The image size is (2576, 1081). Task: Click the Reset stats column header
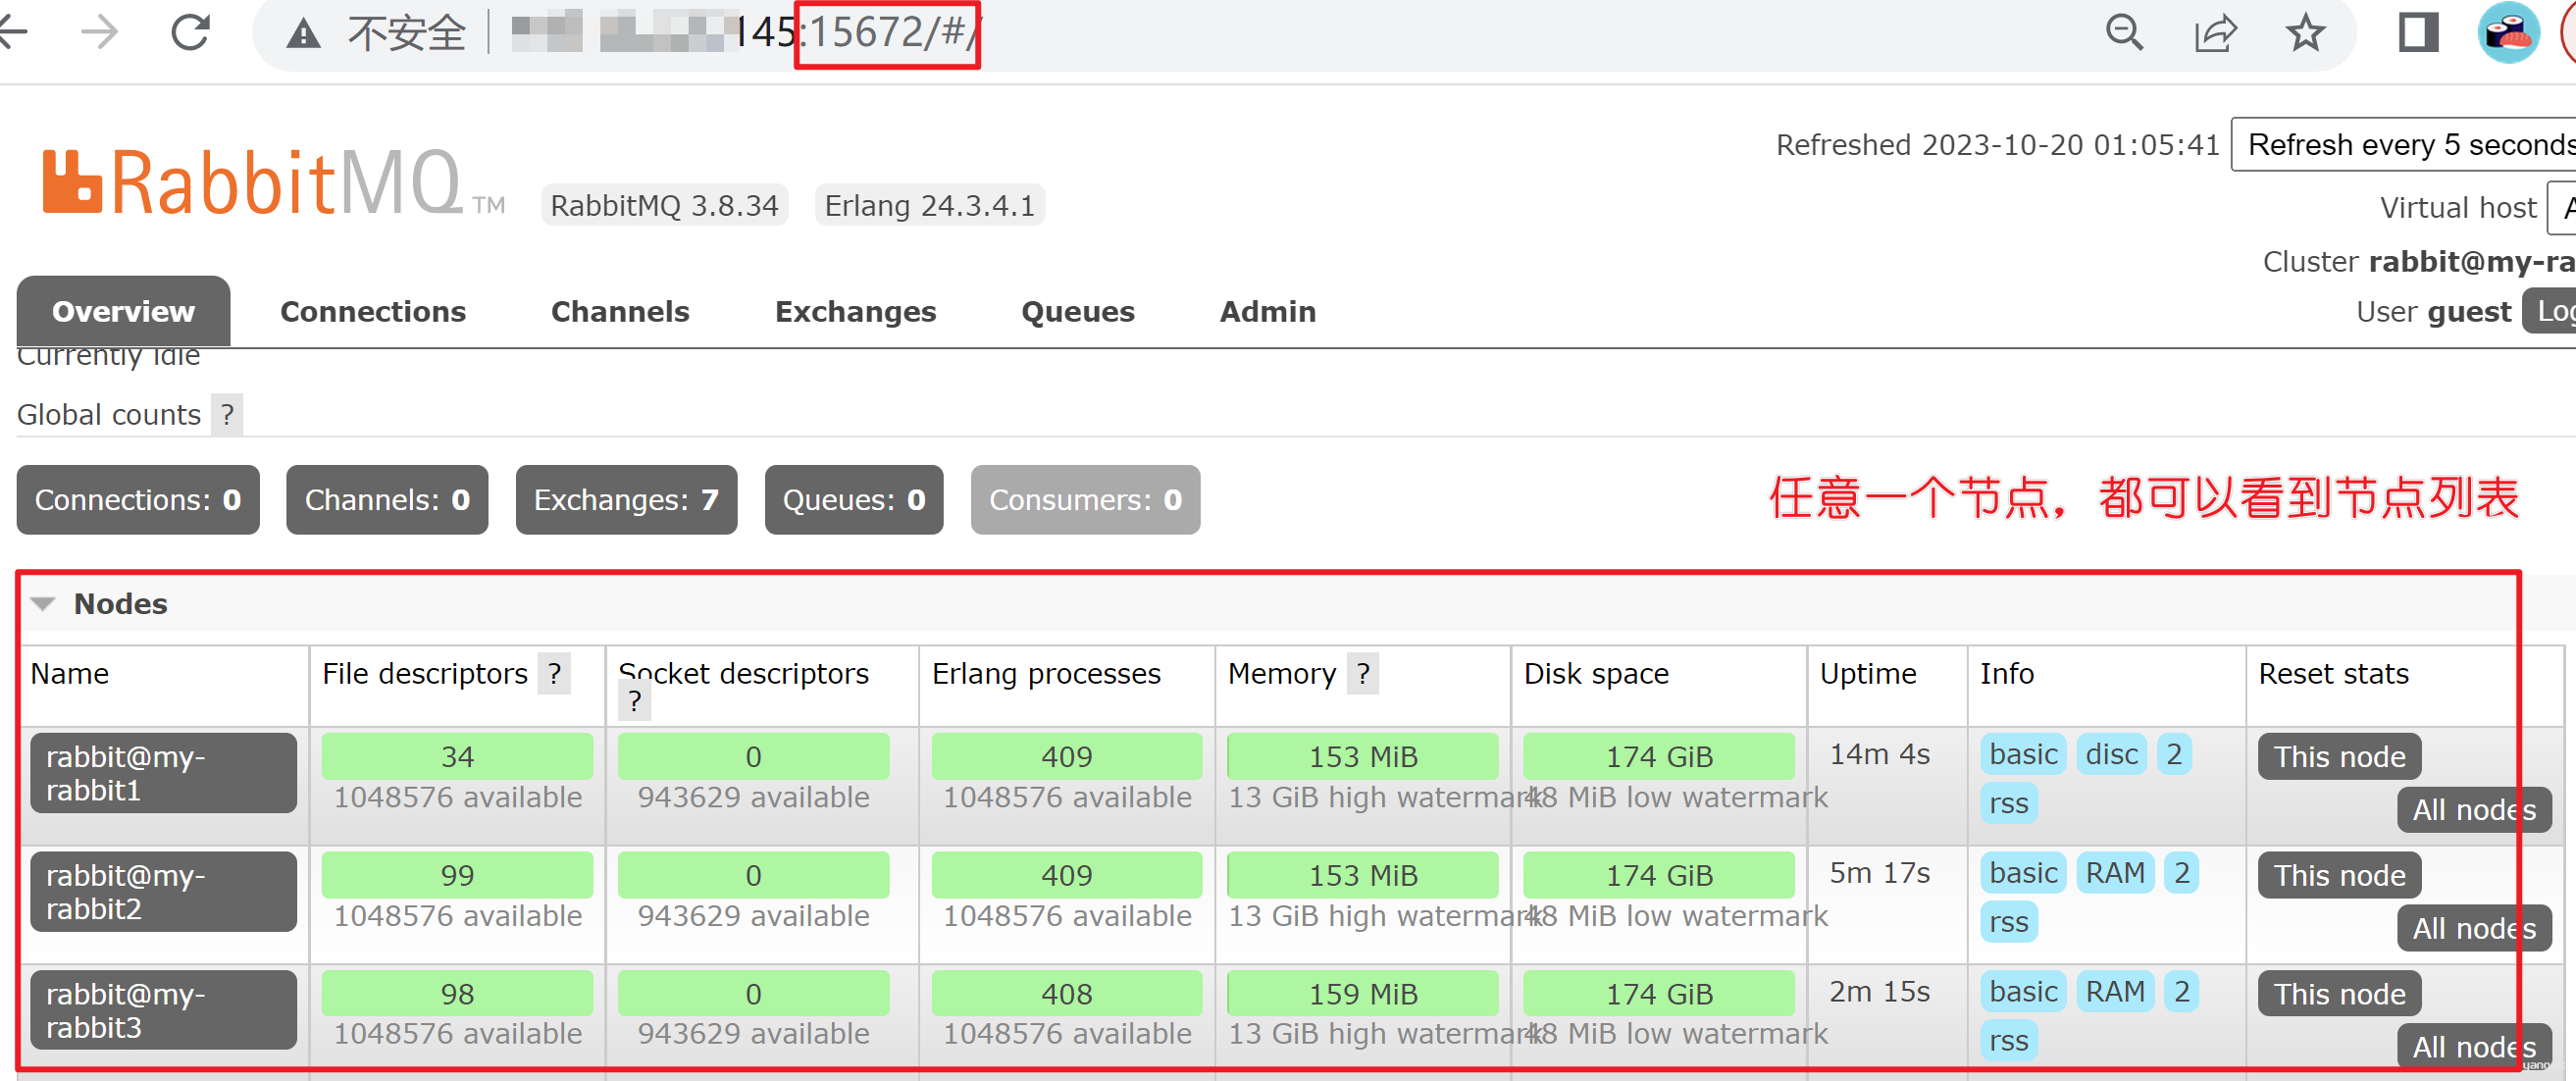[2333, 674]
